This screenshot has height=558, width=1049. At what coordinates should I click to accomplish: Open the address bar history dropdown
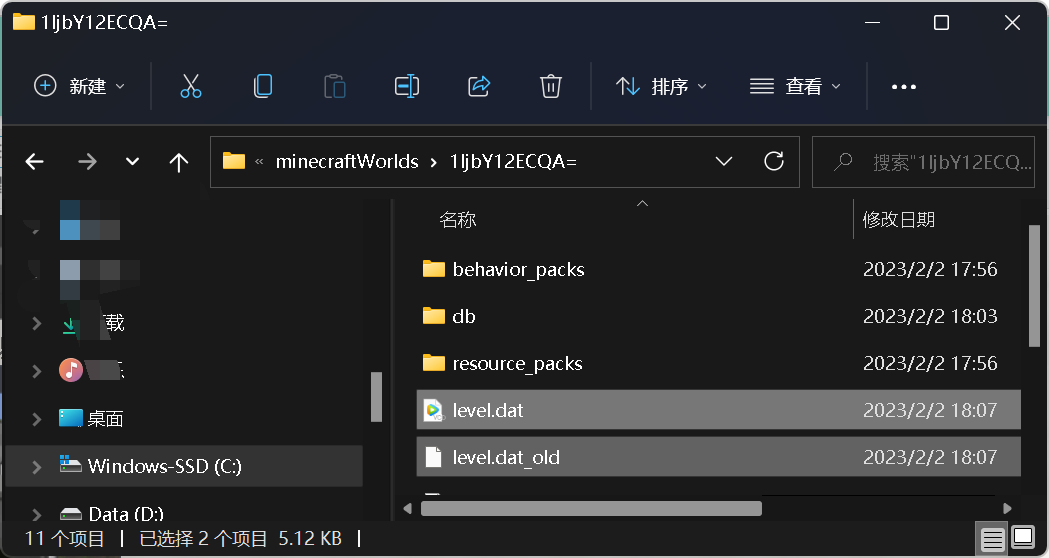tap(724, 161)
